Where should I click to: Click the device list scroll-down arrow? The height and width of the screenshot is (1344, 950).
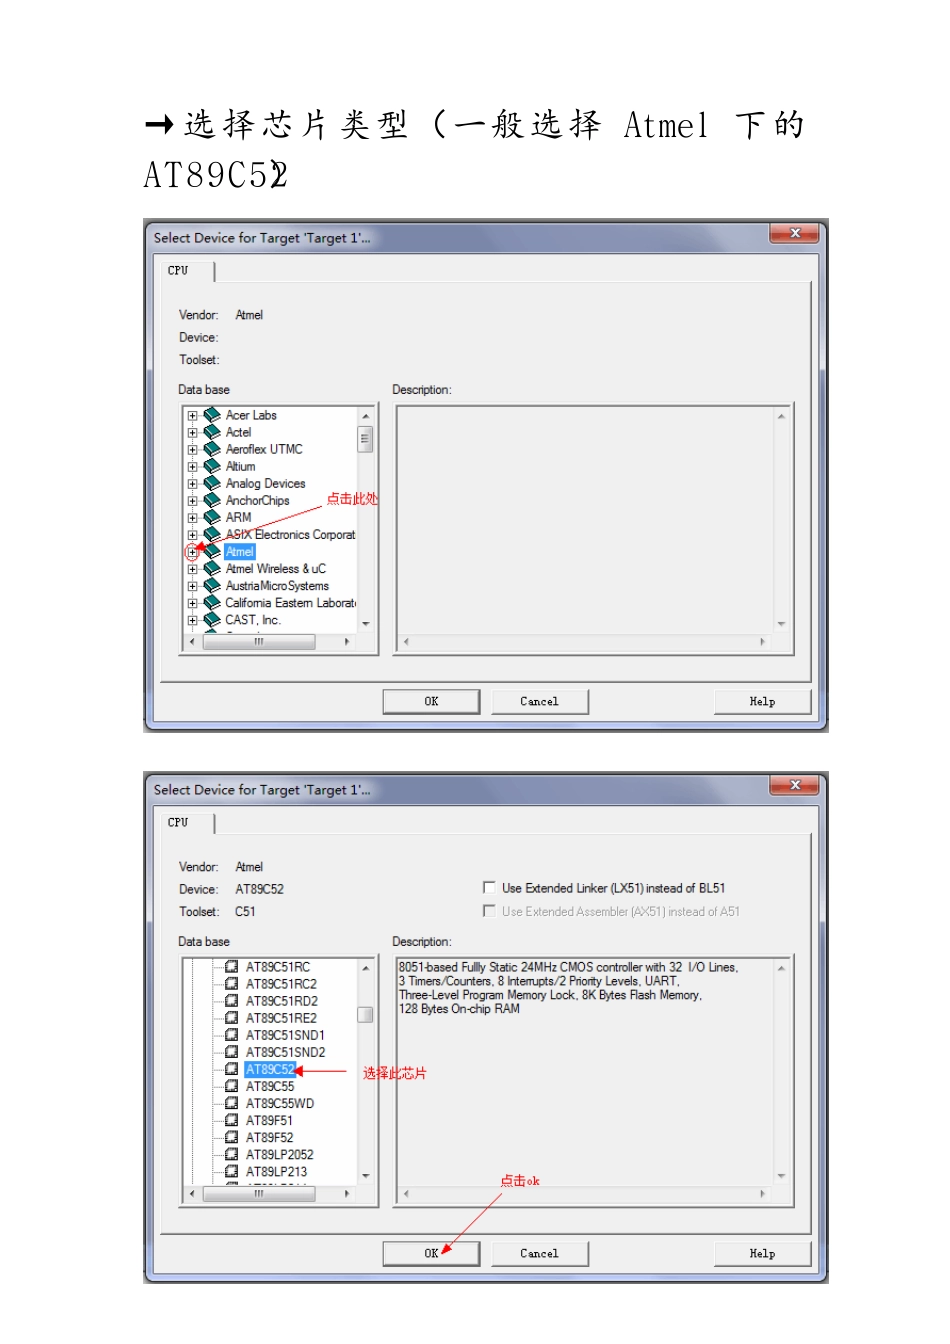365,1175
